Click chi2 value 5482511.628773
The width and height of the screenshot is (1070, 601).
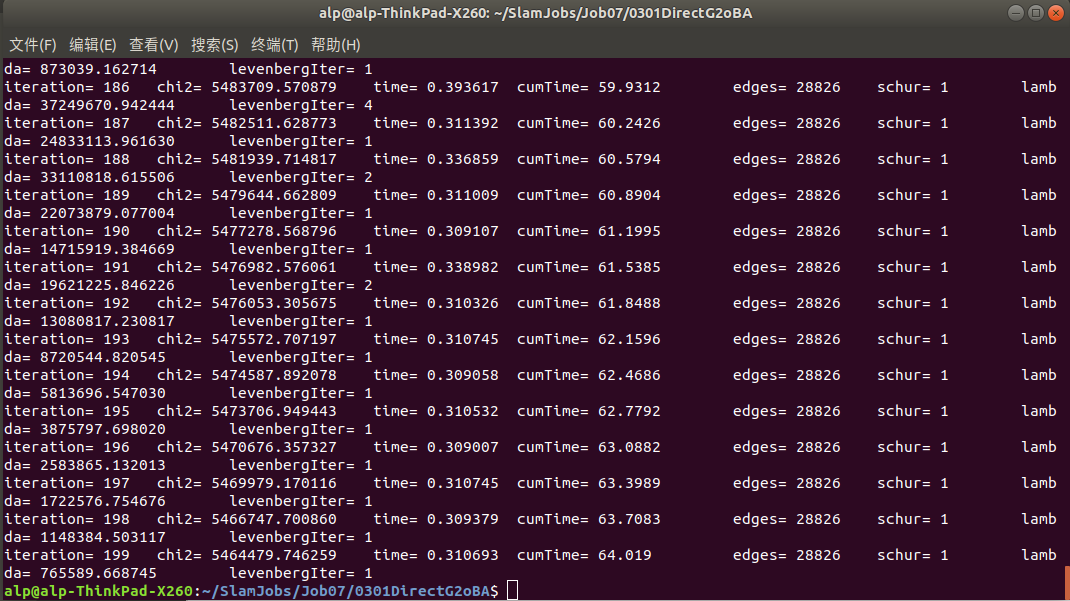(x=274, y=123)
